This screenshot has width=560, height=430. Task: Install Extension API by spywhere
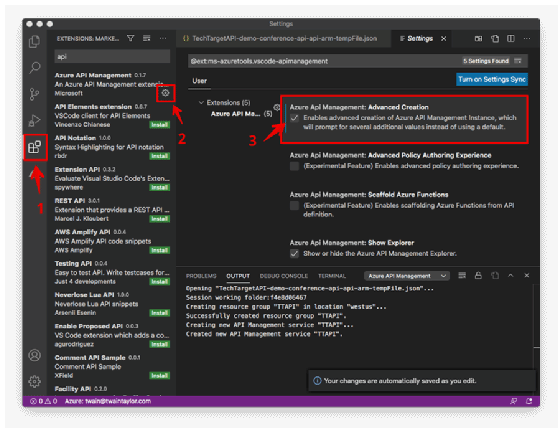click(x=159, y=188)
